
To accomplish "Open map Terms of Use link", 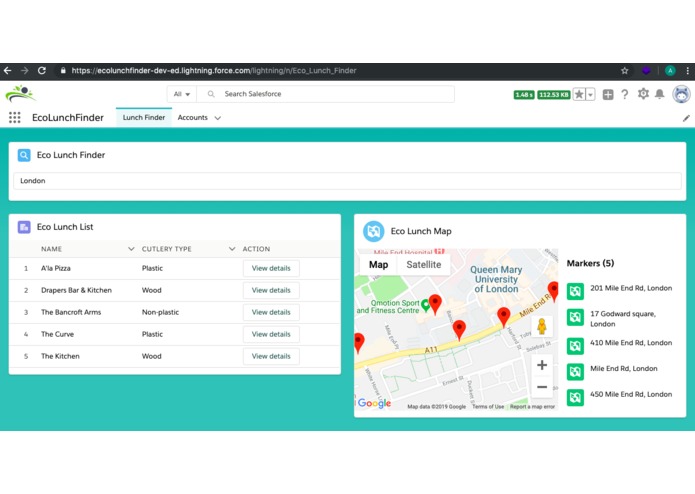I will [x=488, y=406].
